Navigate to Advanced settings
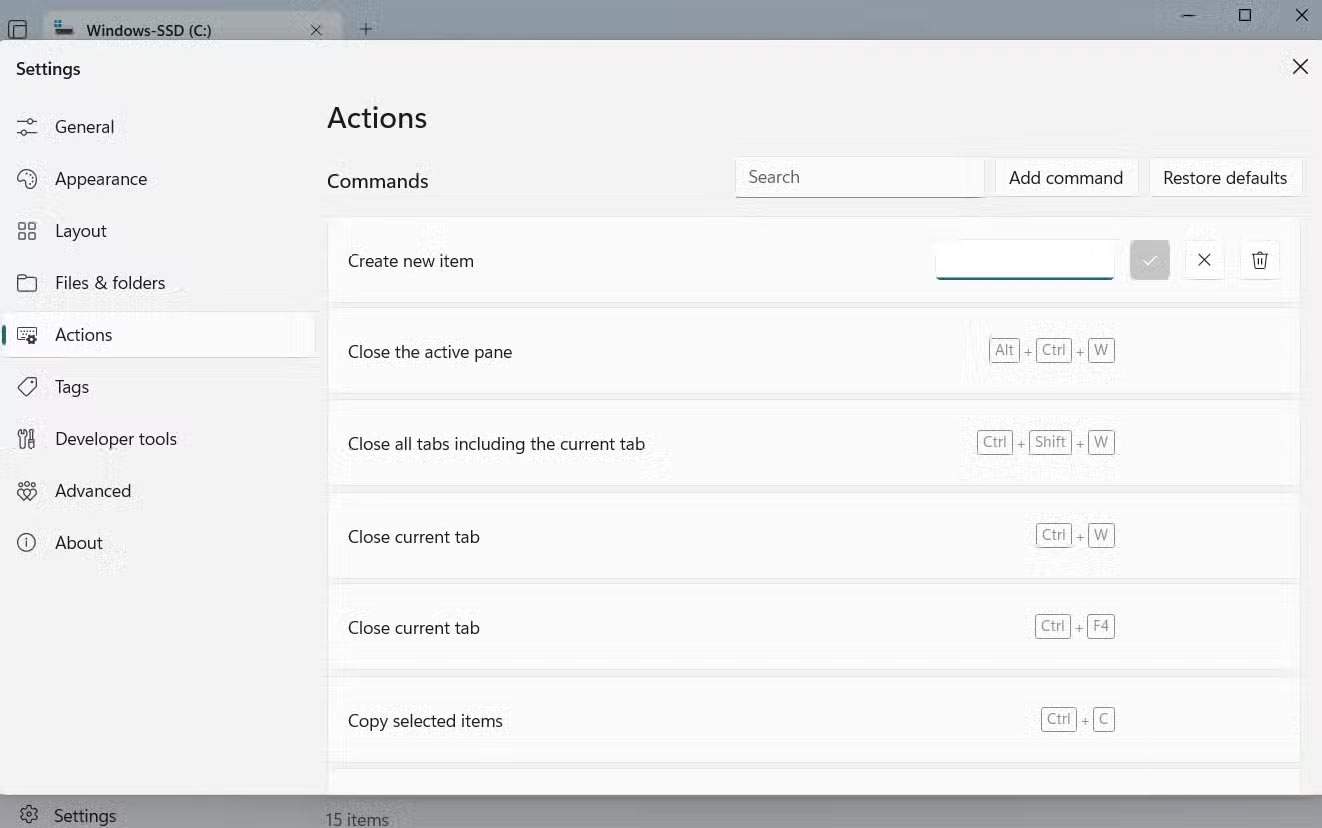Viewport: 1322px width, 828px height. click(92, 491)
